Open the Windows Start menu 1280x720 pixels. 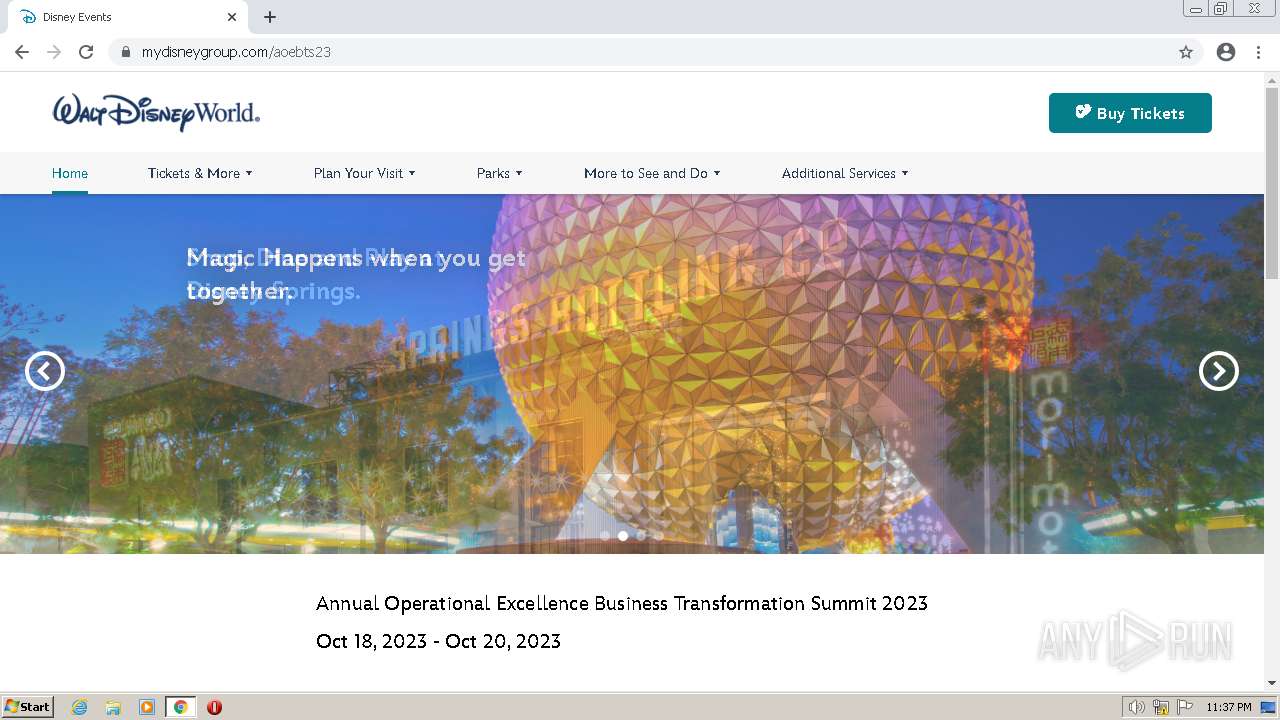28,707
